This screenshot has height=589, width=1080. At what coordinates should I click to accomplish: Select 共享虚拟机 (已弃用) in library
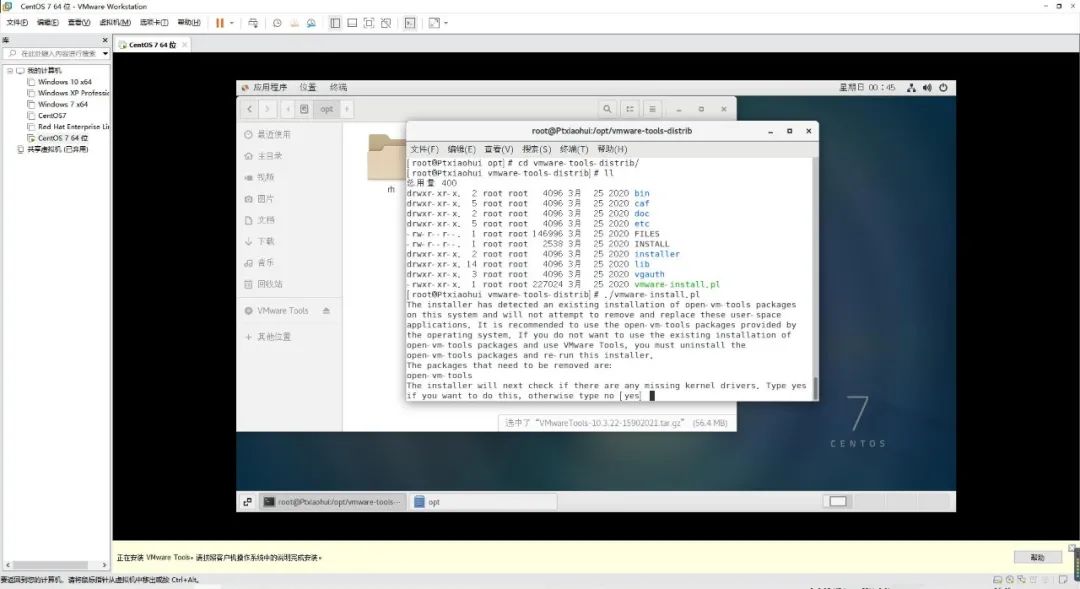coord(57,149)
